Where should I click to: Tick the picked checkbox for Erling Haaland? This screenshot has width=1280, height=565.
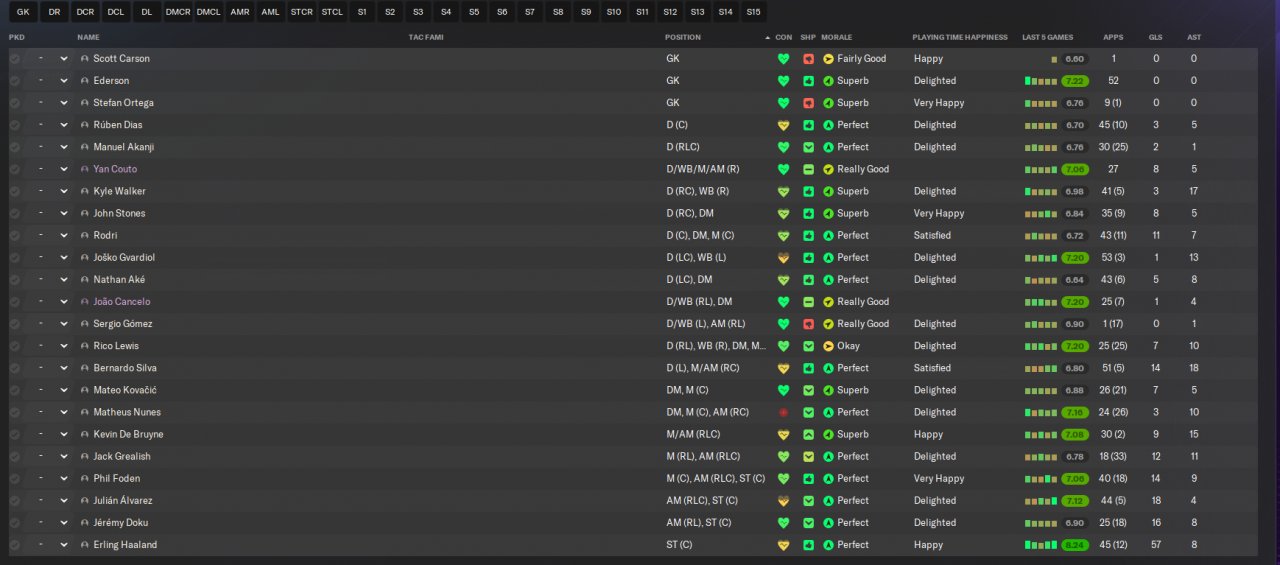click(14, 545)
